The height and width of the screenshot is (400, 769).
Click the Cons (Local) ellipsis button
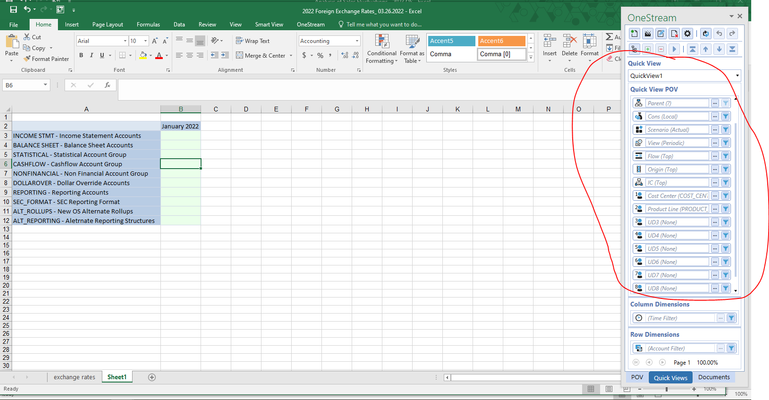tap(715, 116)
